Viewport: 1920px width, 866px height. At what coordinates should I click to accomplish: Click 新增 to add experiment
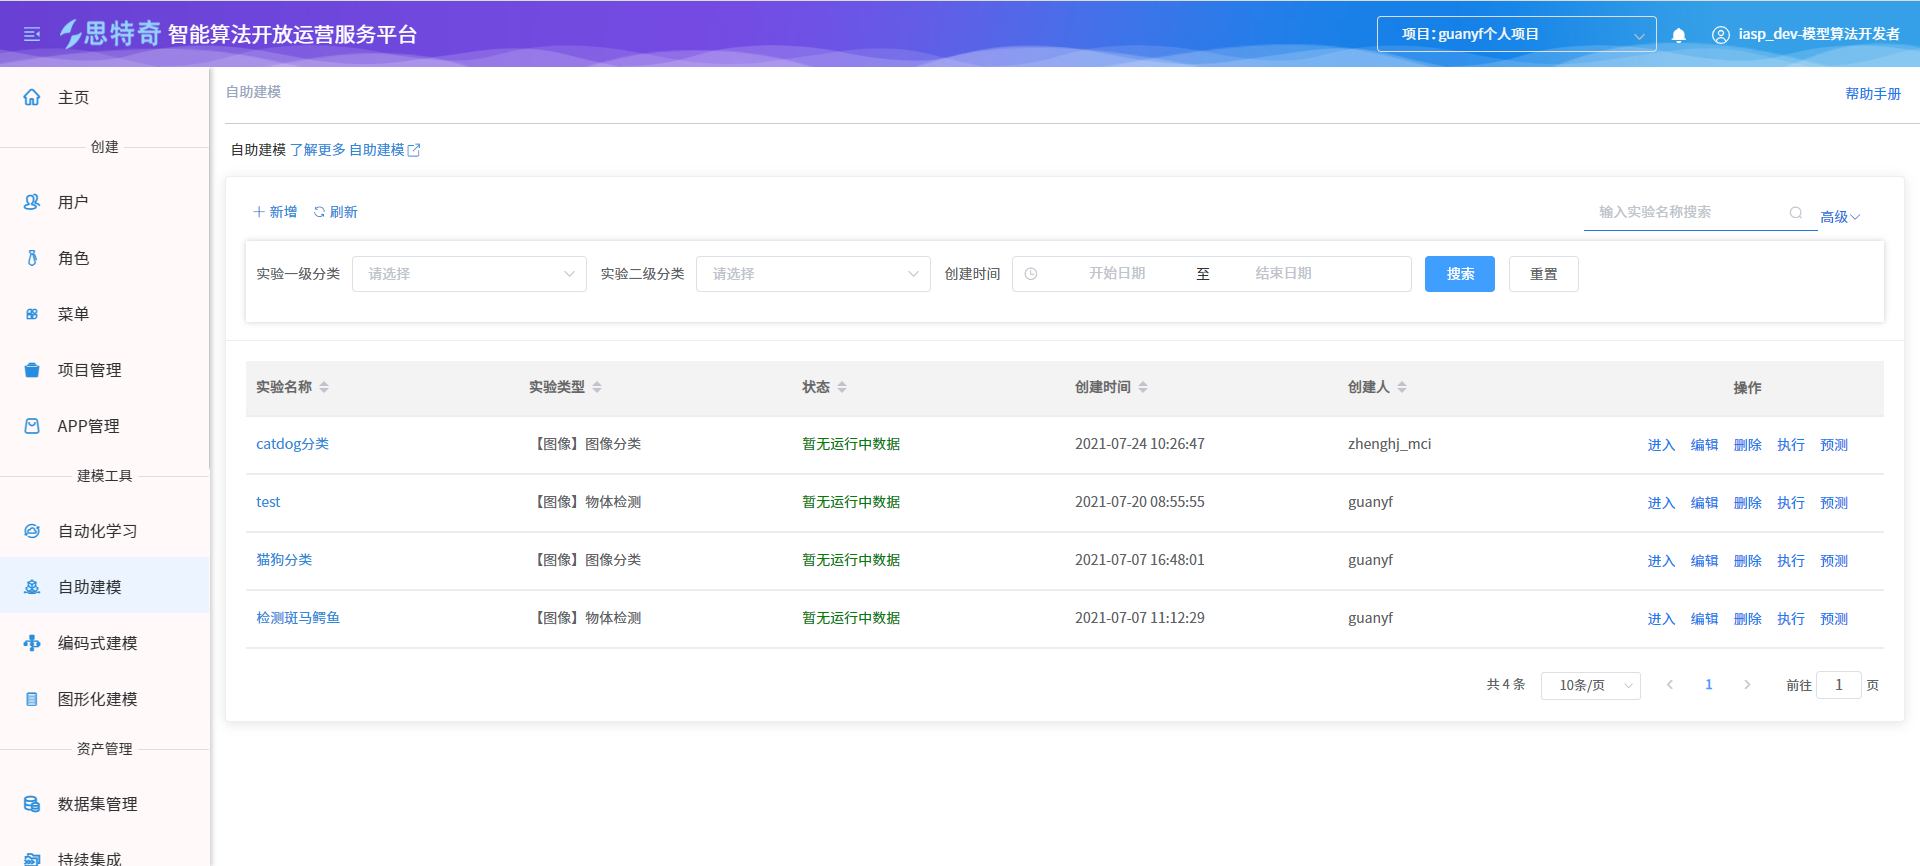click(275, 212)
